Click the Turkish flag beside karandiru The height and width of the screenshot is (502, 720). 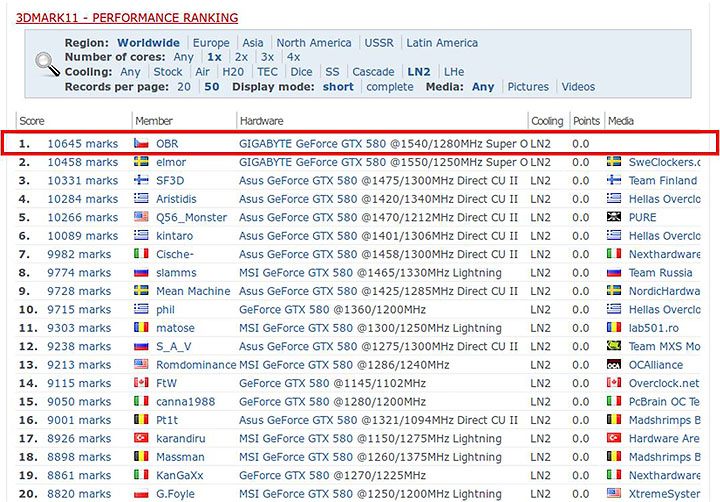coord(141,438)
